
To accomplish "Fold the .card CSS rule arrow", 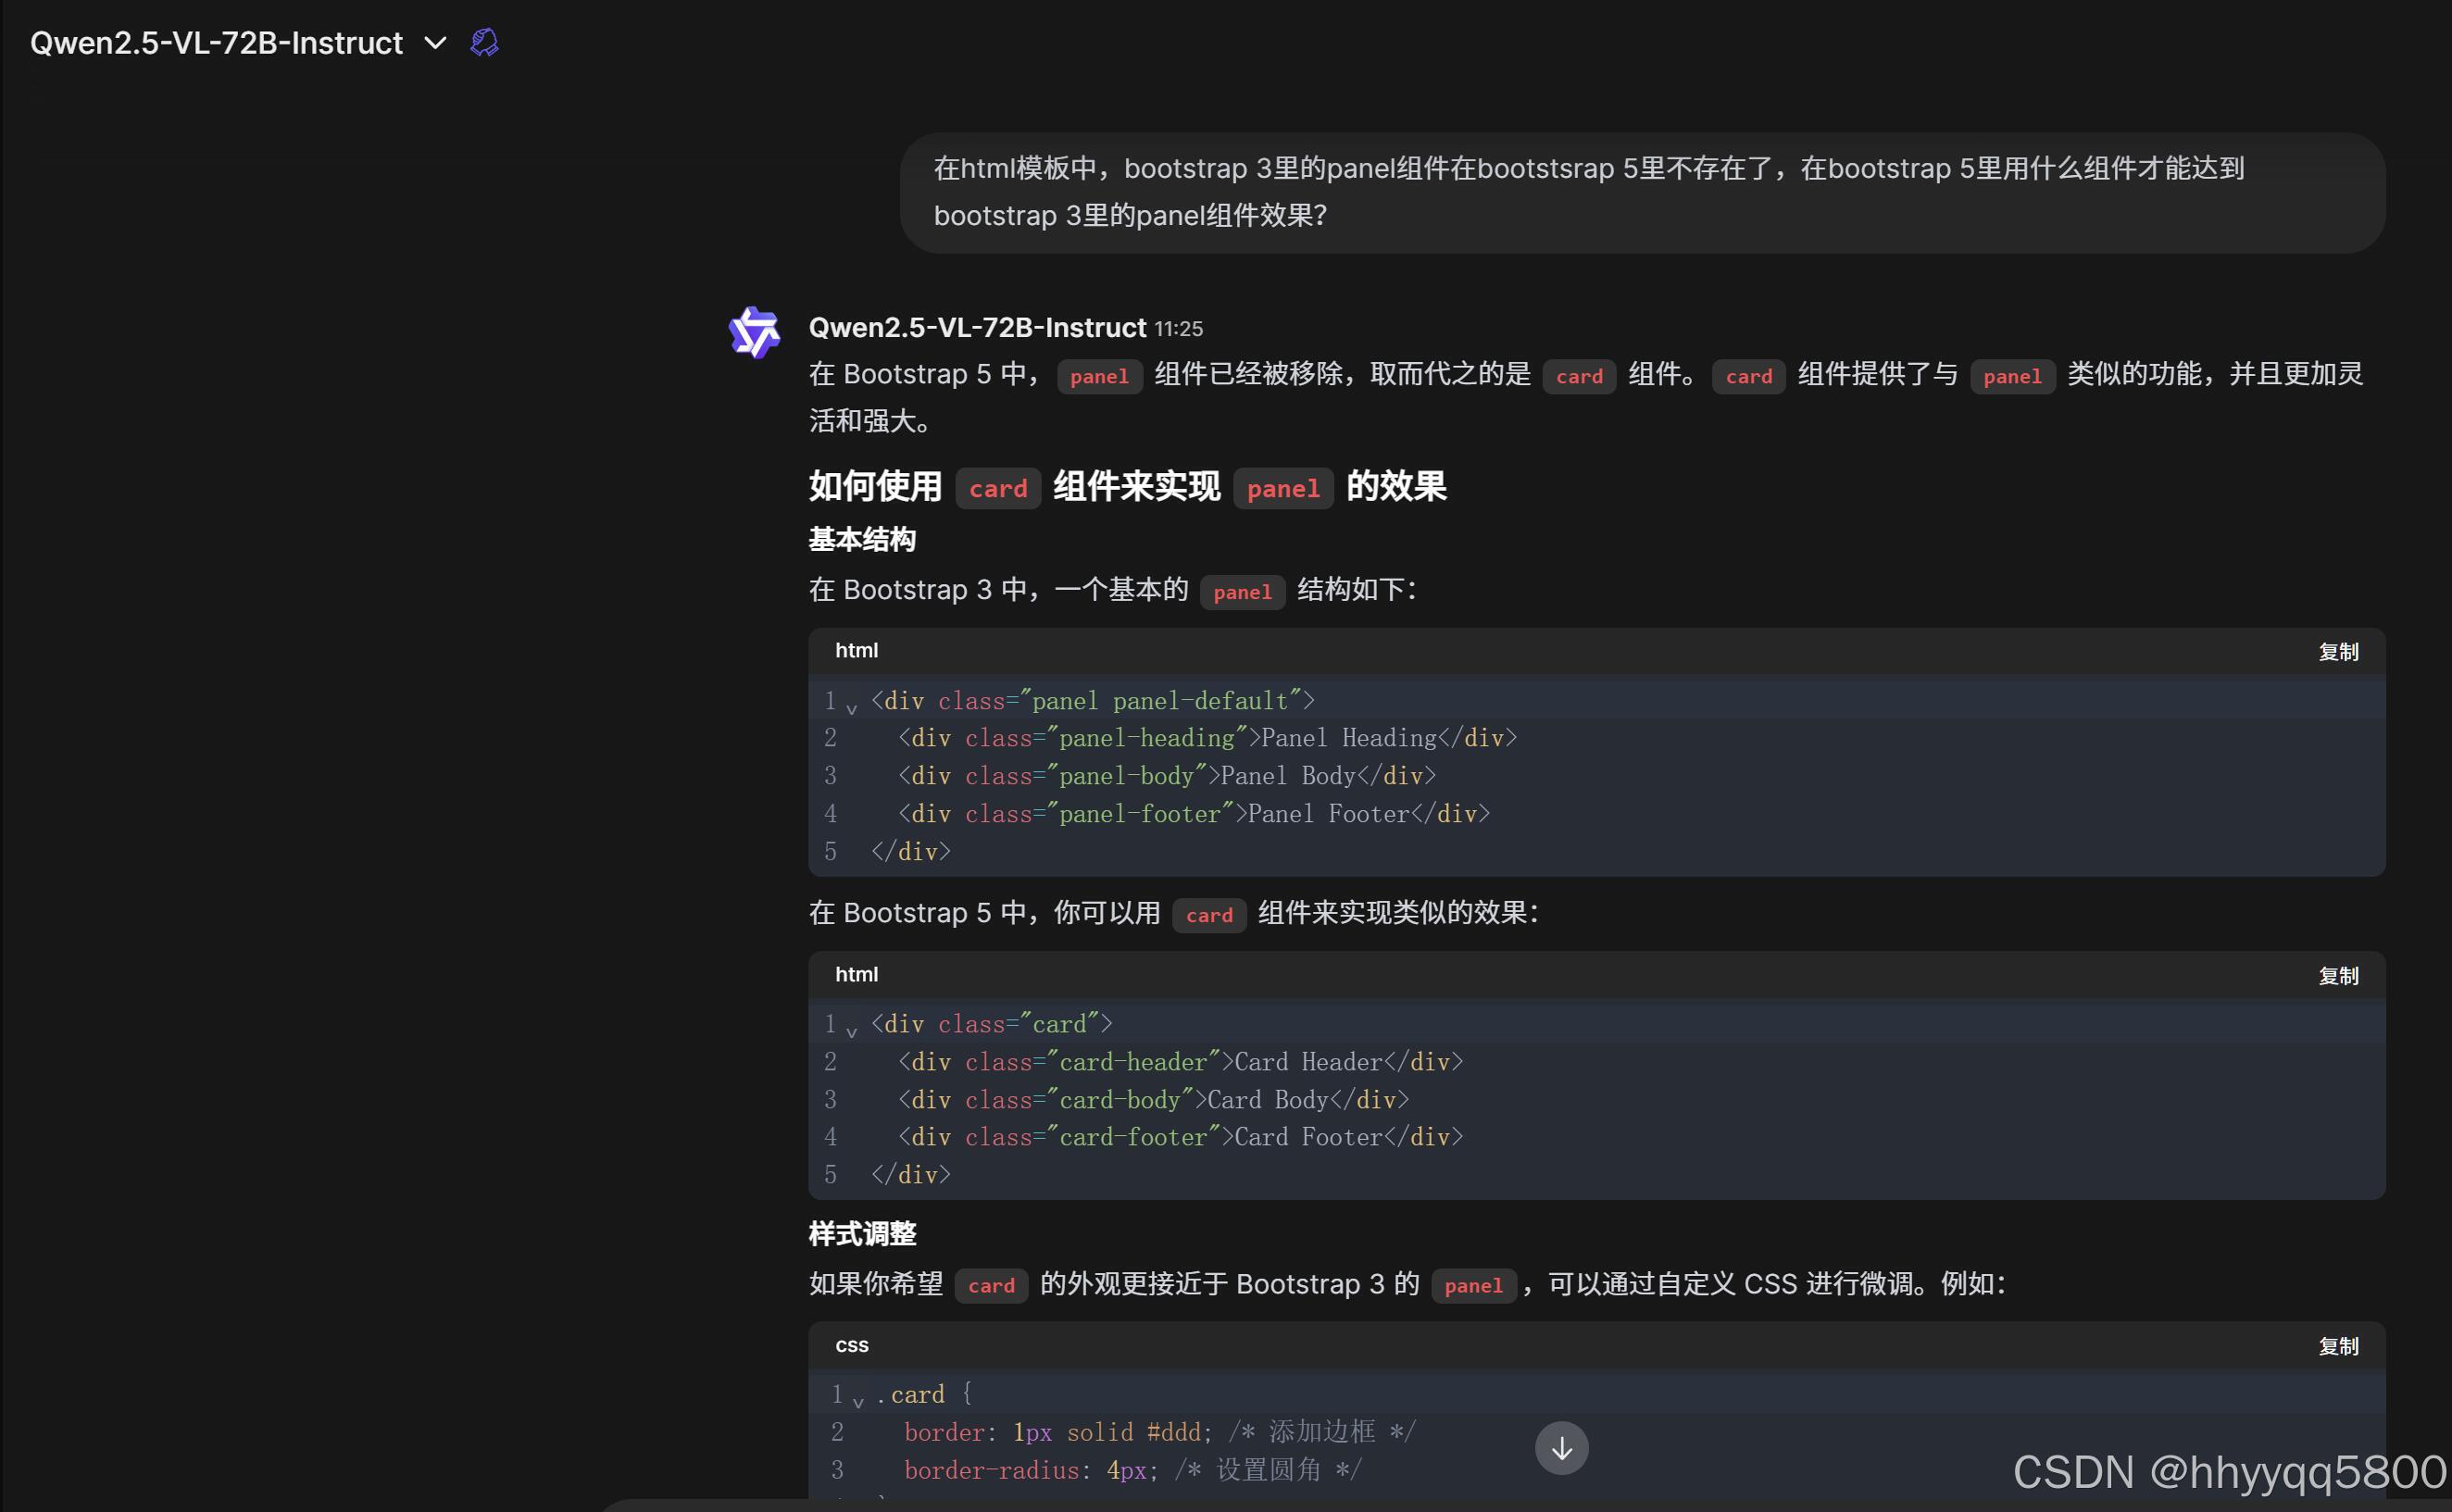I will tap(858, 1402).
